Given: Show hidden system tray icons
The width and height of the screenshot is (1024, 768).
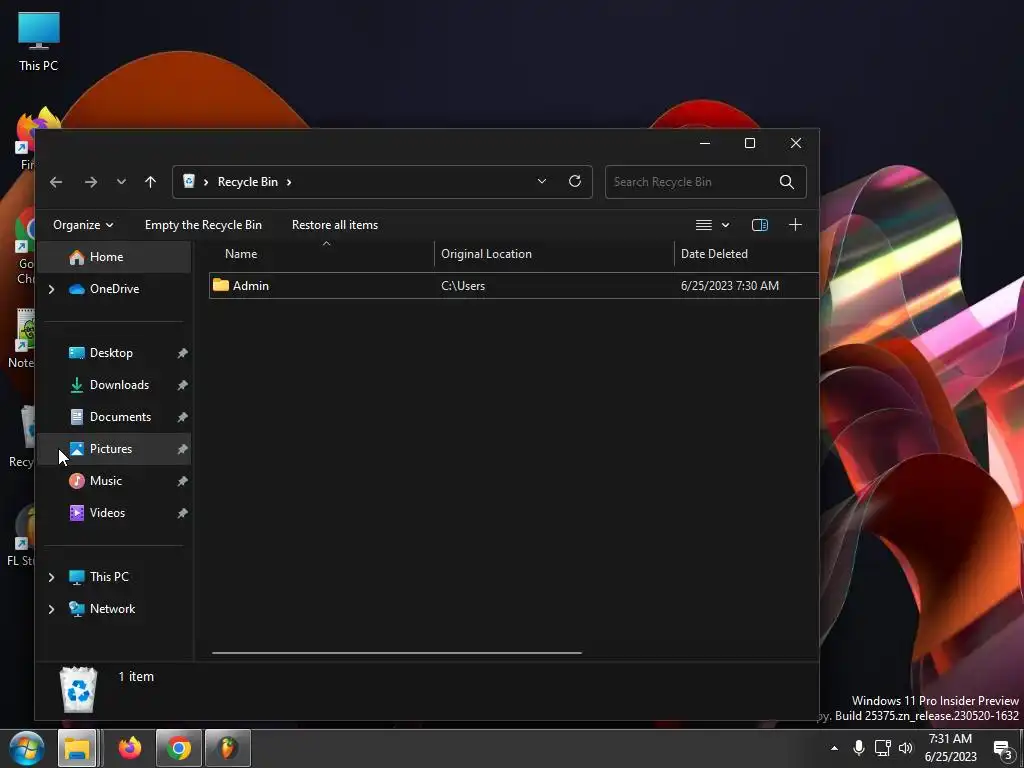Looking at the screenshot, I should tap(834, 748).
